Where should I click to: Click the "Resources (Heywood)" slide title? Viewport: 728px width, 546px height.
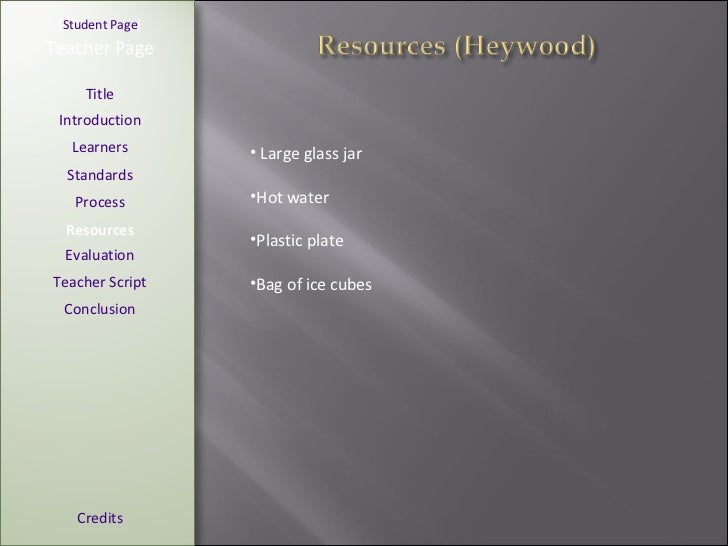457,46
